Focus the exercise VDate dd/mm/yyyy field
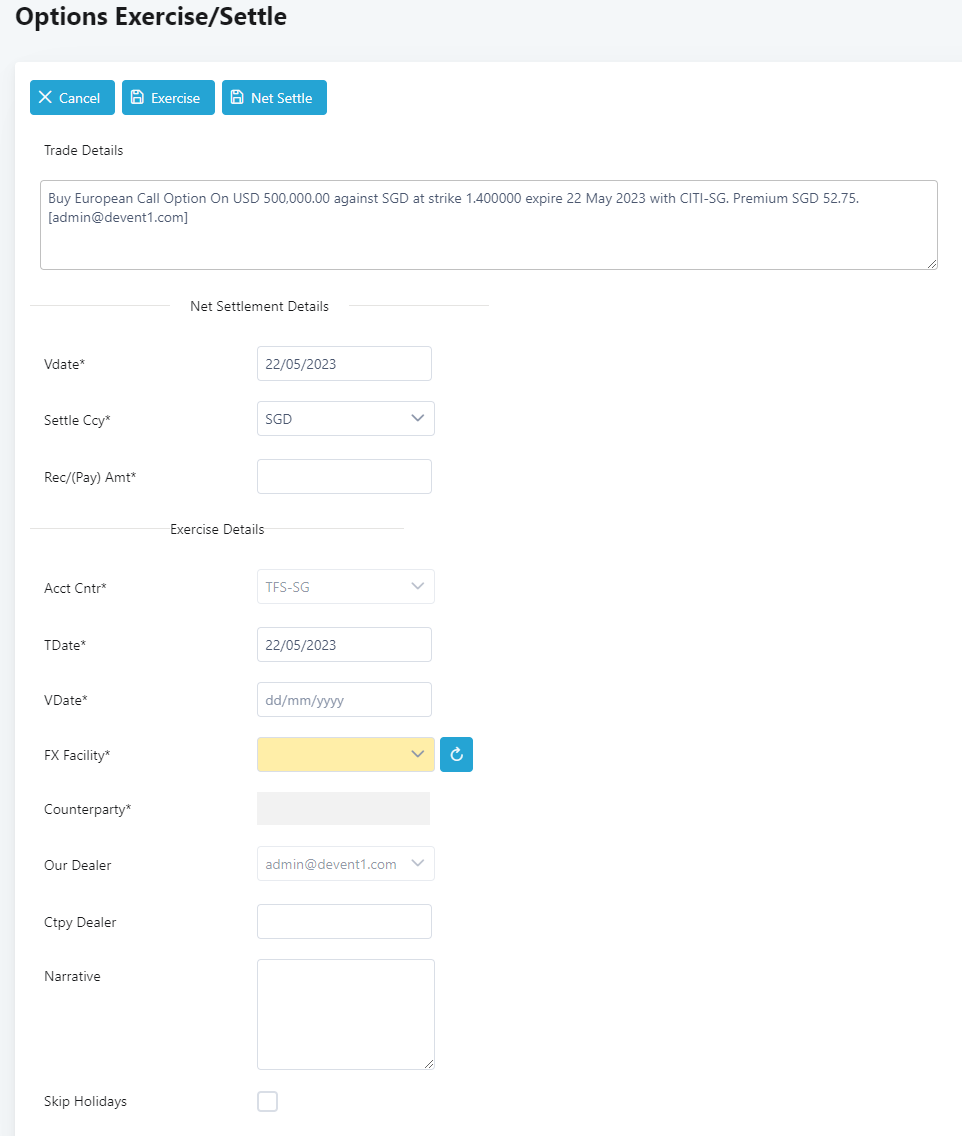 tap(344, 700)
